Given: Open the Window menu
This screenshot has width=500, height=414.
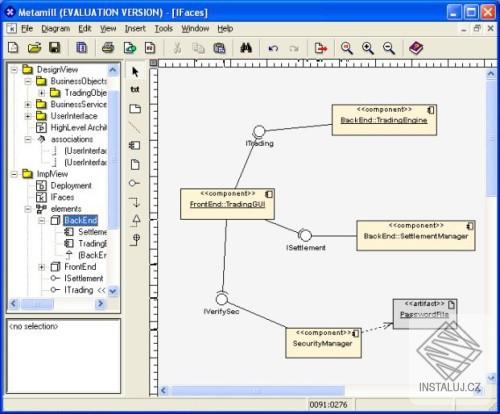Looking at the screenshot, I should [195, 29].
